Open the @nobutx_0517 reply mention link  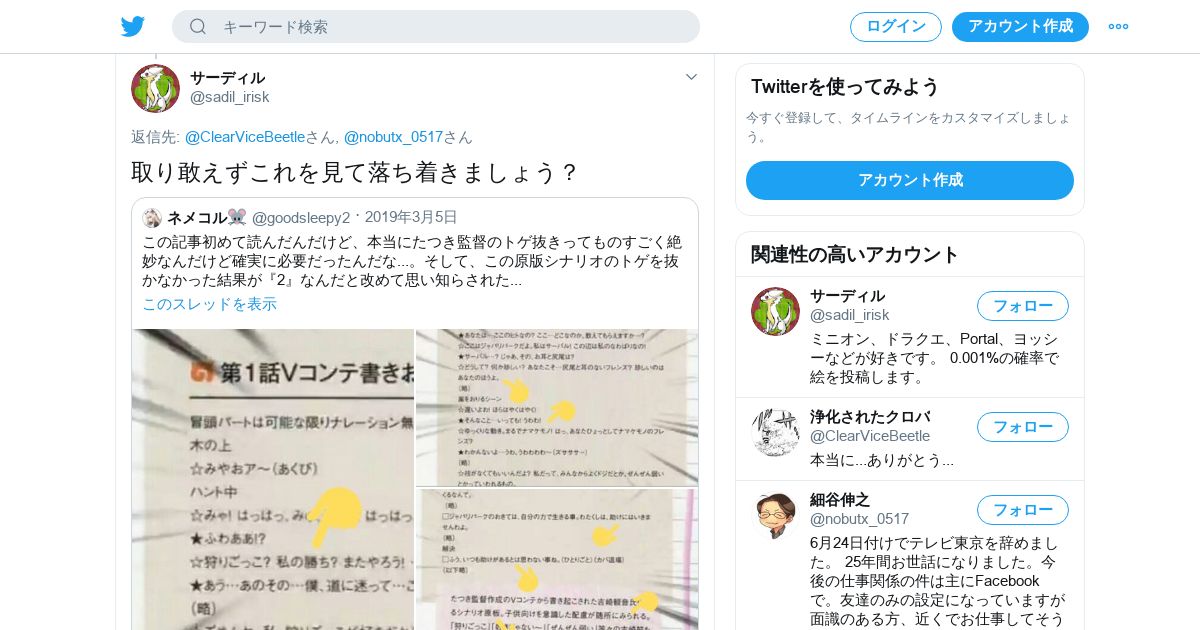pyautogui.click(x=393, y=137)
